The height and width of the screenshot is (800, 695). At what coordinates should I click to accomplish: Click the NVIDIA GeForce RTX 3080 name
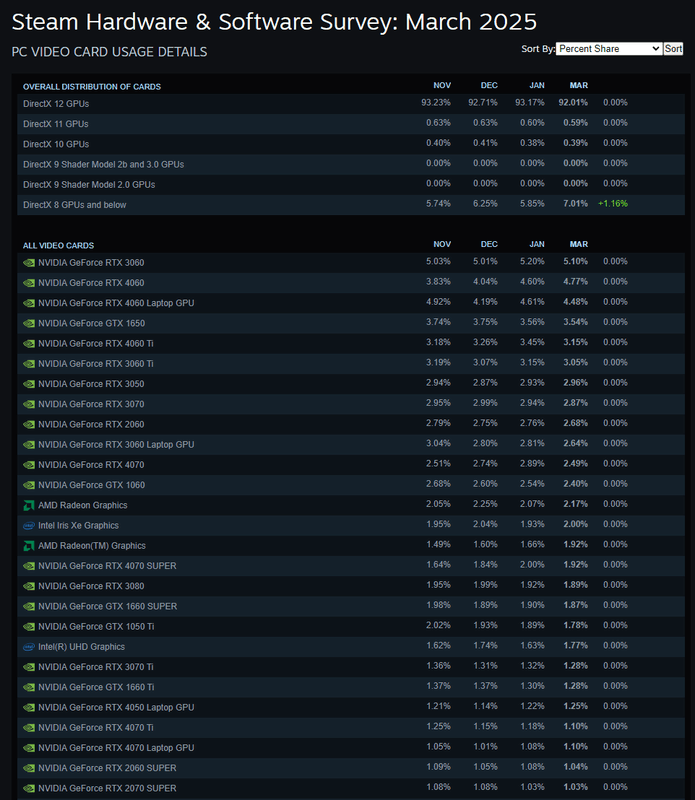click(91, 586)
